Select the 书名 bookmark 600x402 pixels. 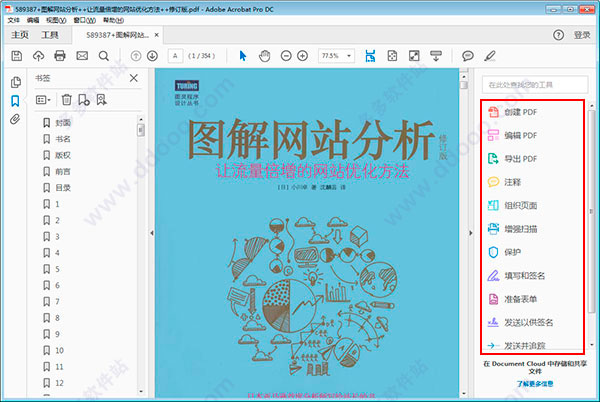coord(57,139)
